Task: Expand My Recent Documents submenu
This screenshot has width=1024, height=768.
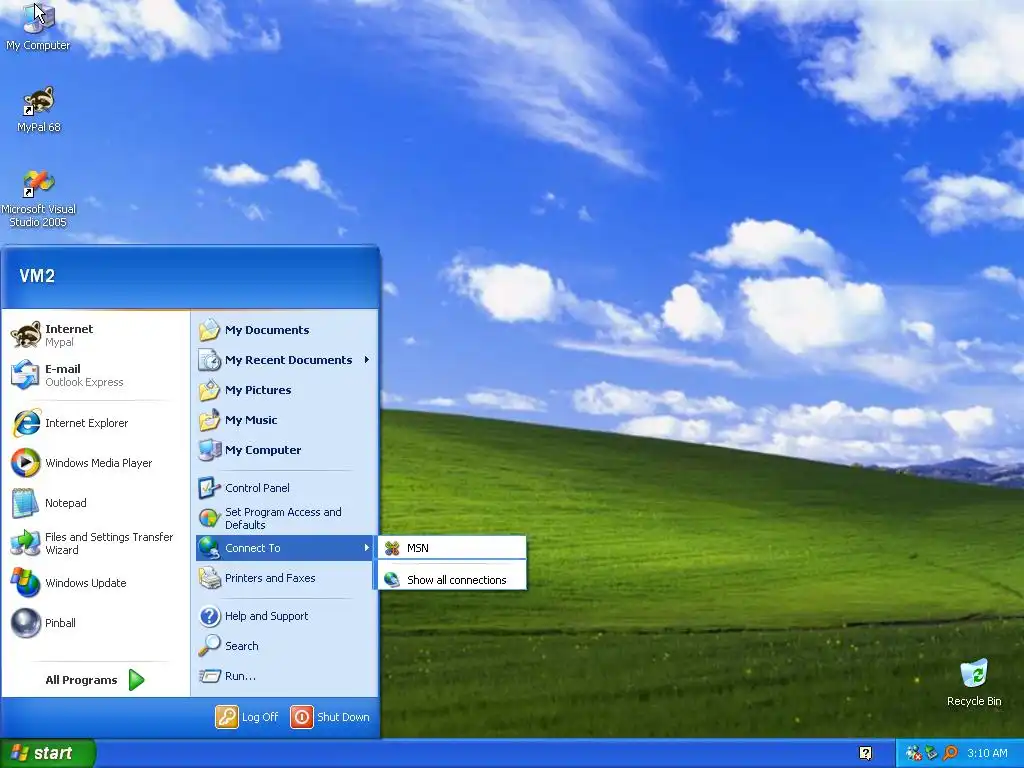Action: click(x=285, y=360)
